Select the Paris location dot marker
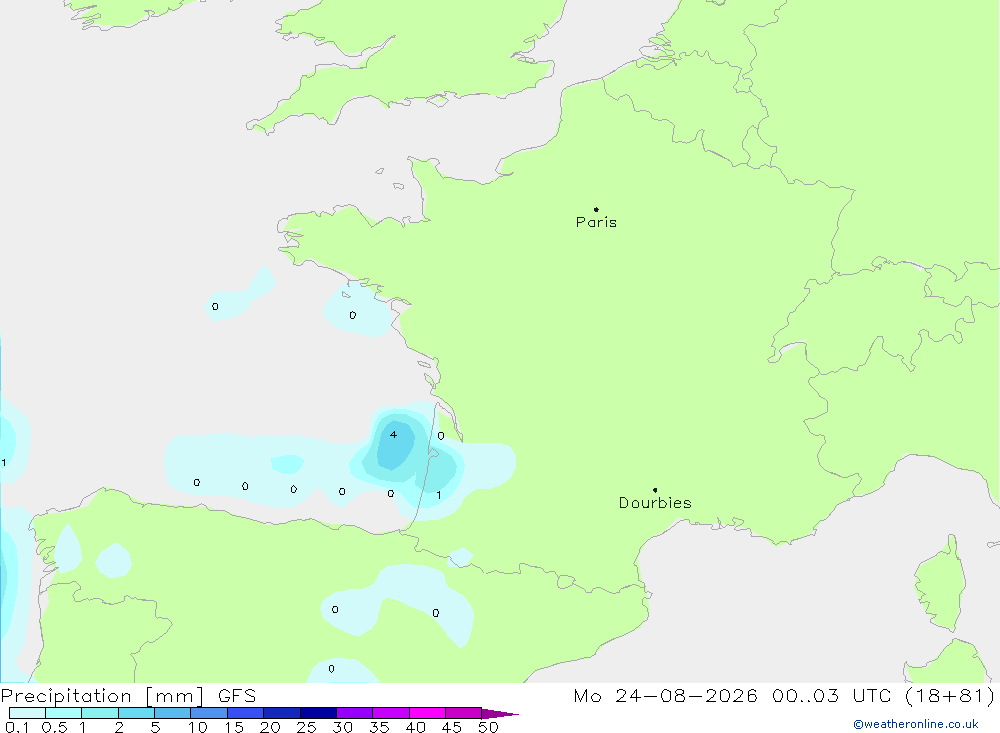 click(596, 209)
